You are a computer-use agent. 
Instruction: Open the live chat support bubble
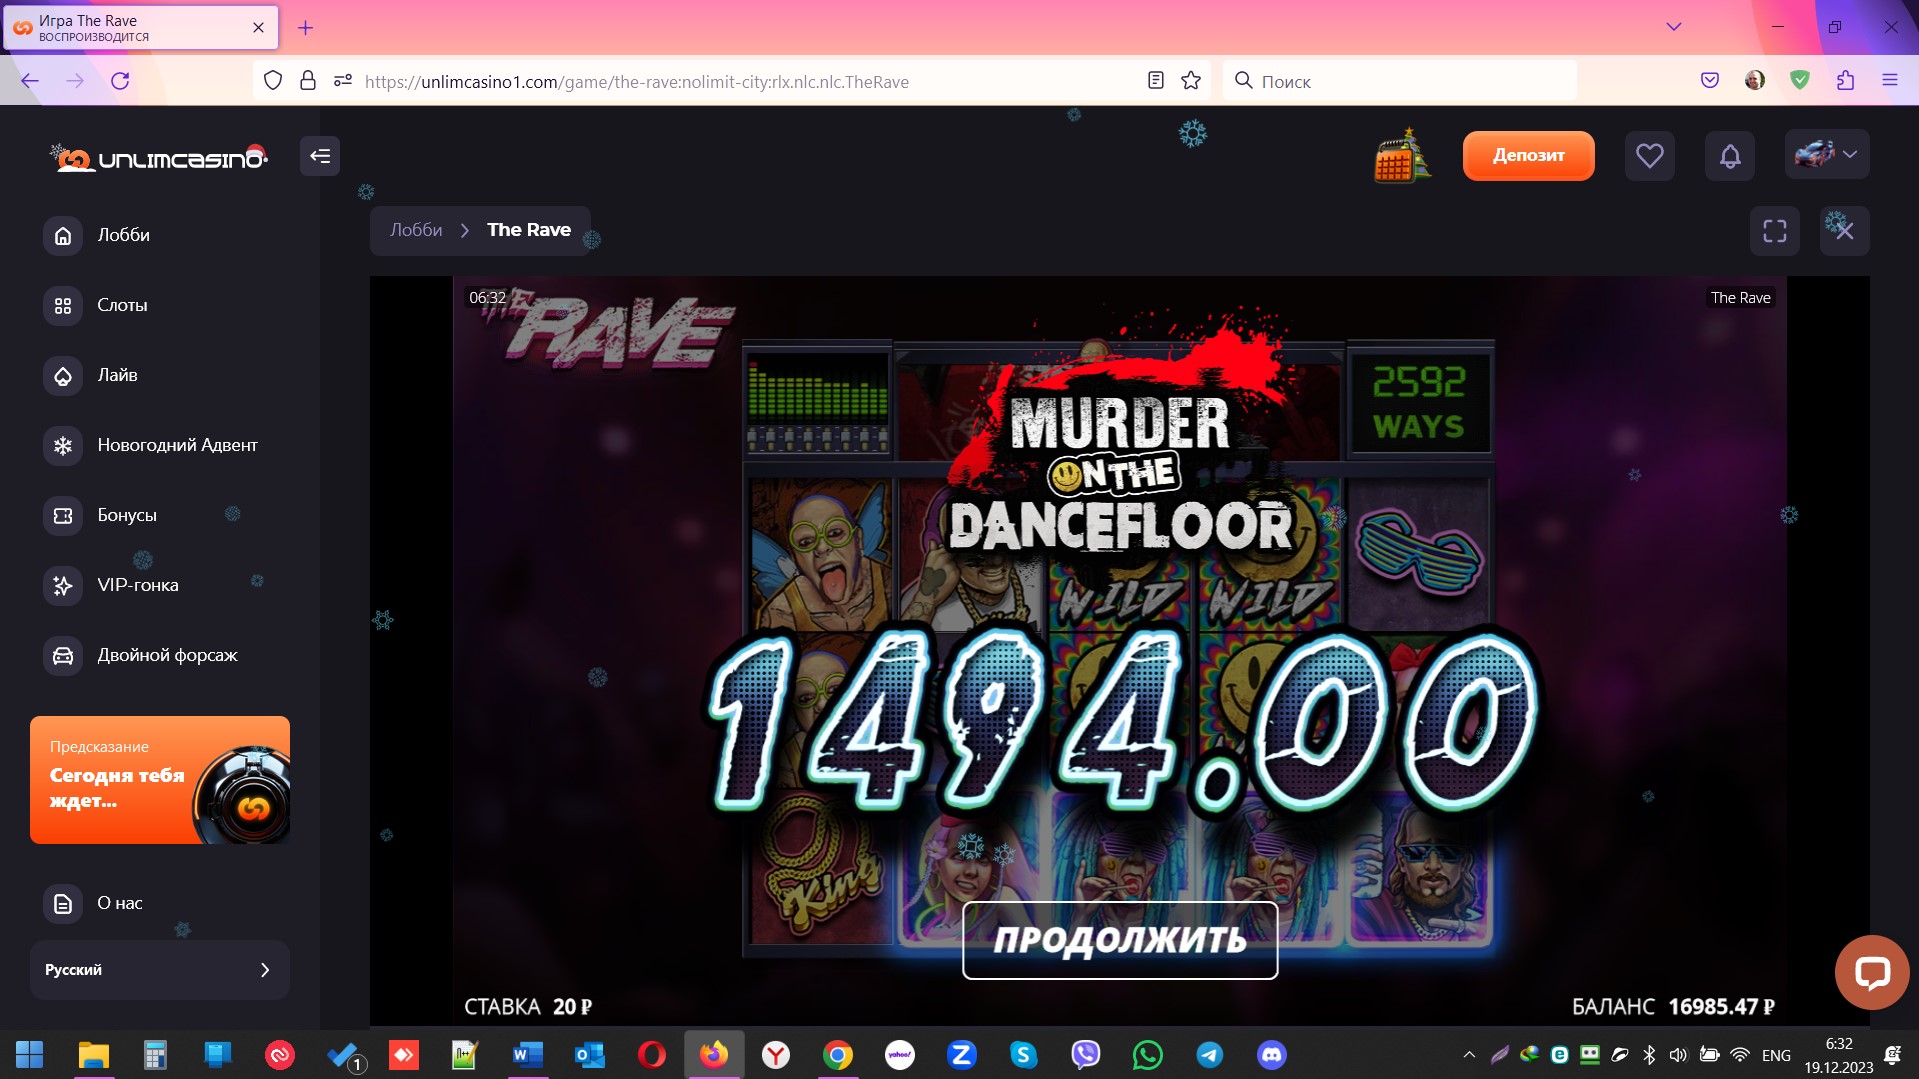[1871, 972]
